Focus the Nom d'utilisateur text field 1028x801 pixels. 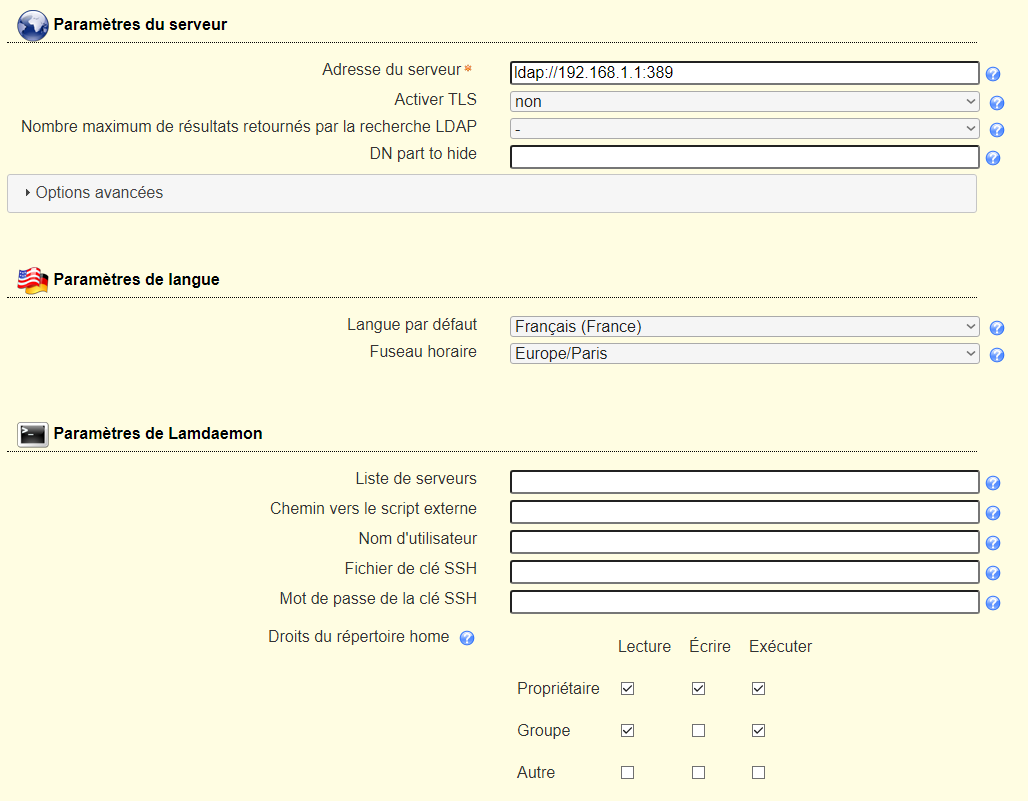[x=744, y=543]
